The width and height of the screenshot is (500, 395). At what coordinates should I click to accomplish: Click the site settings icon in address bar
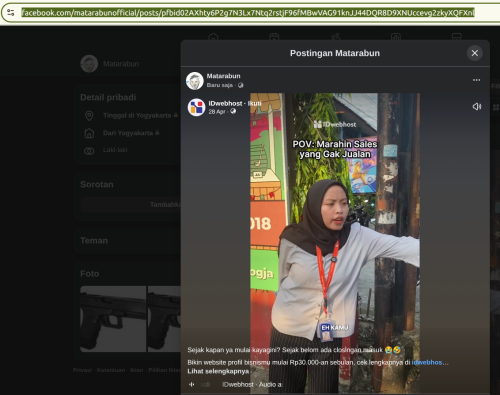[x=11, y=13]
